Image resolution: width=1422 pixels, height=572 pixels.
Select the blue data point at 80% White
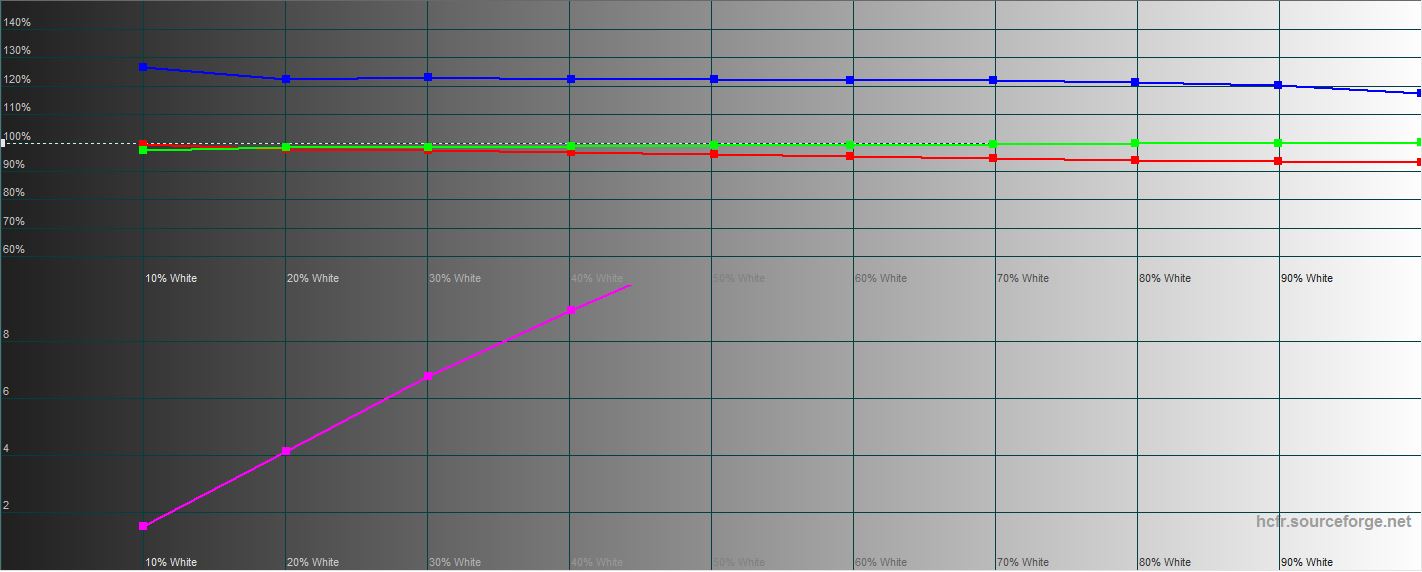click(x=1135, y=82)
